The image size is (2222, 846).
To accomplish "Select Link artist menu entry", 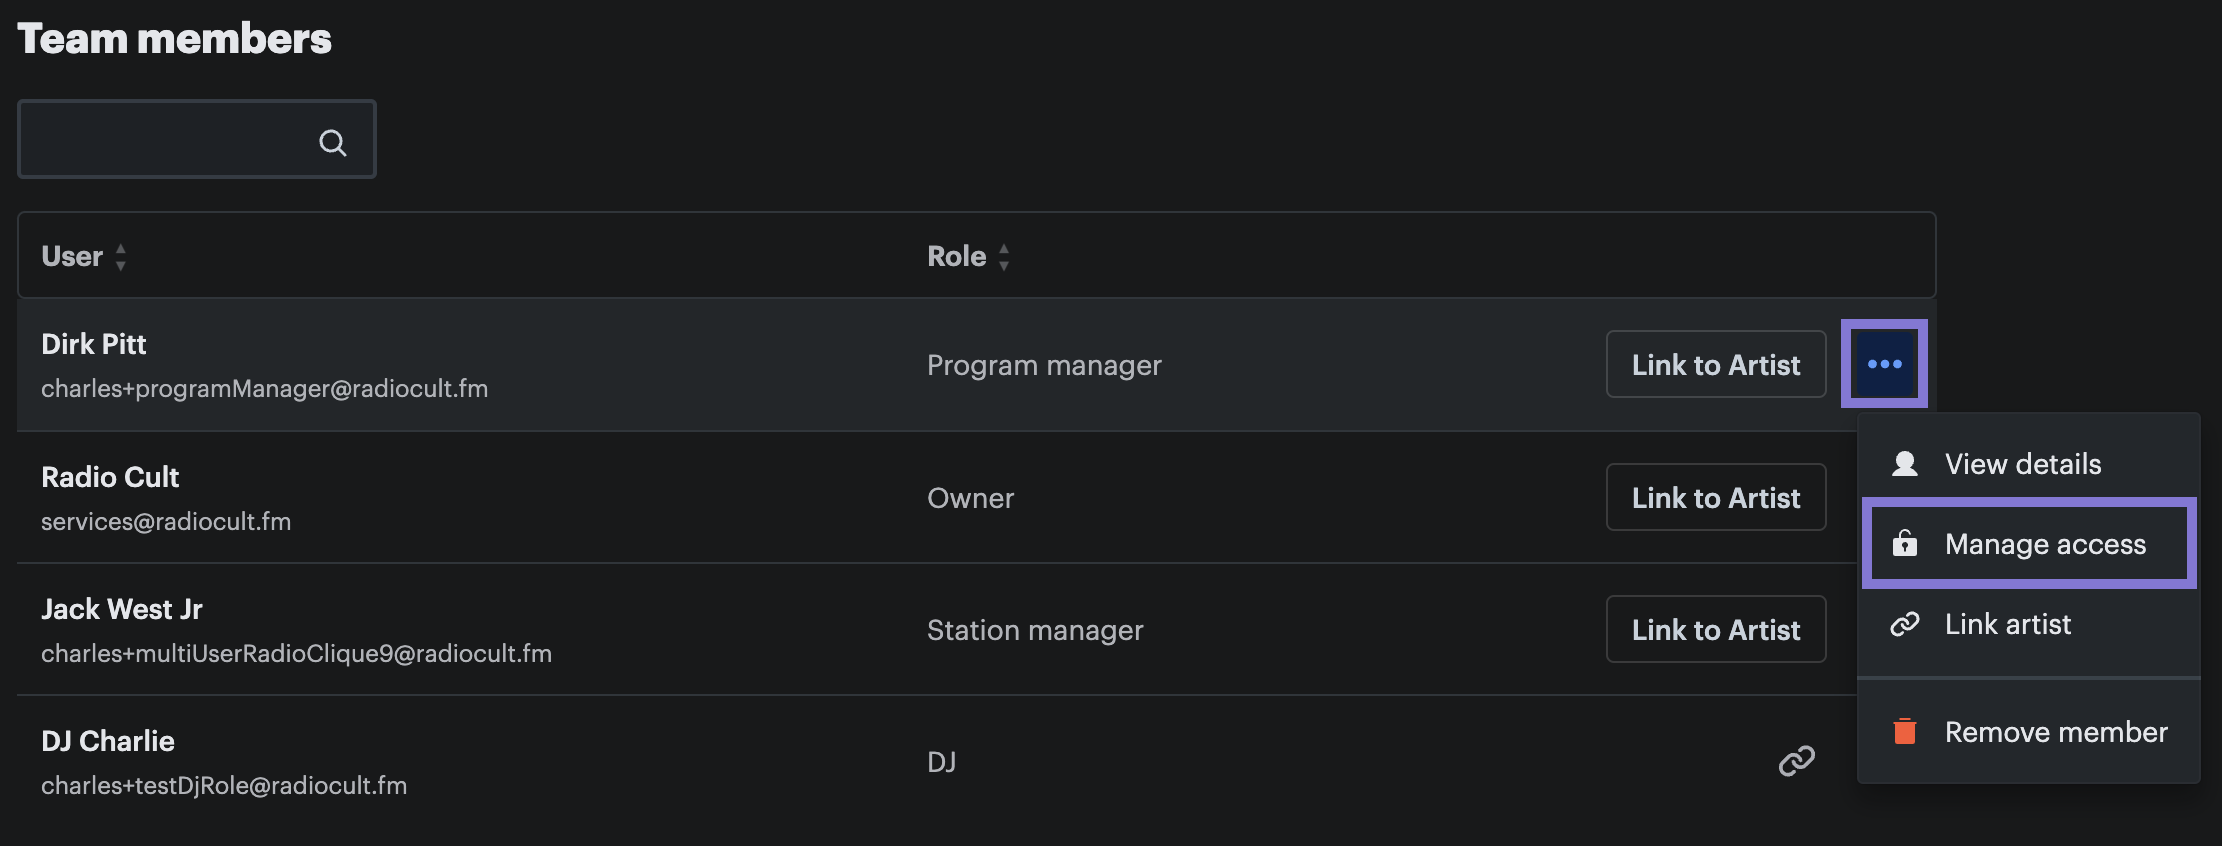I will pyautogui.click(x=2028, y=624).
